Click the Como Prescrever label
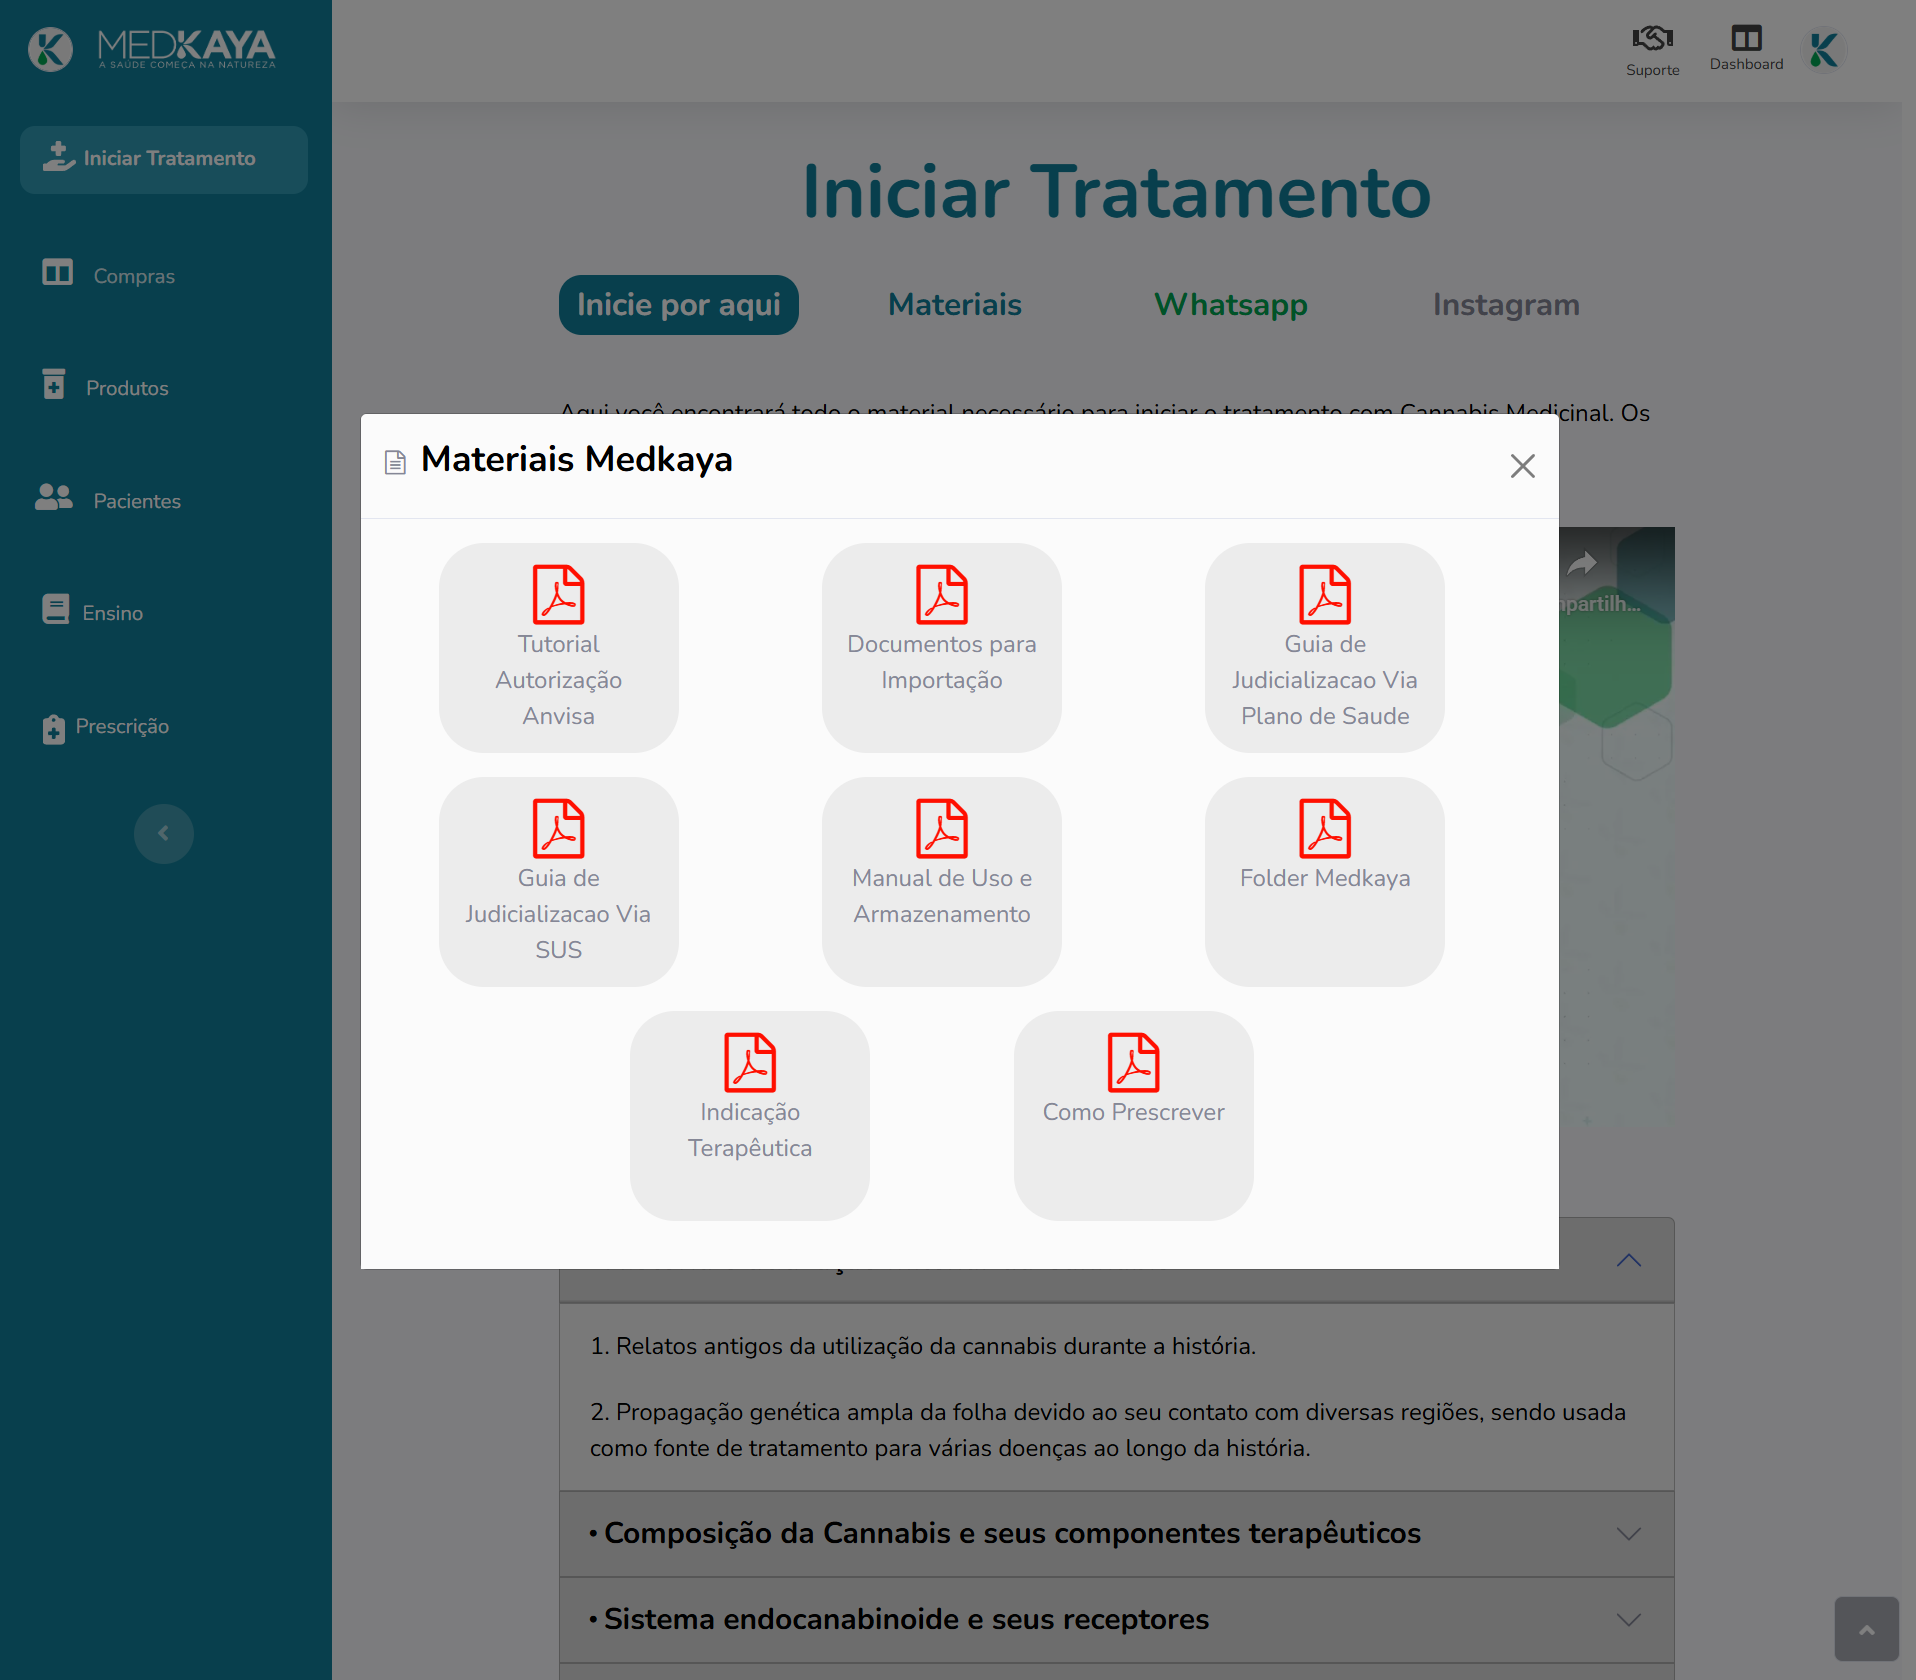Viewport: 1916px width, 1680px height. pyautogui.click(x=1133, y=1112)
